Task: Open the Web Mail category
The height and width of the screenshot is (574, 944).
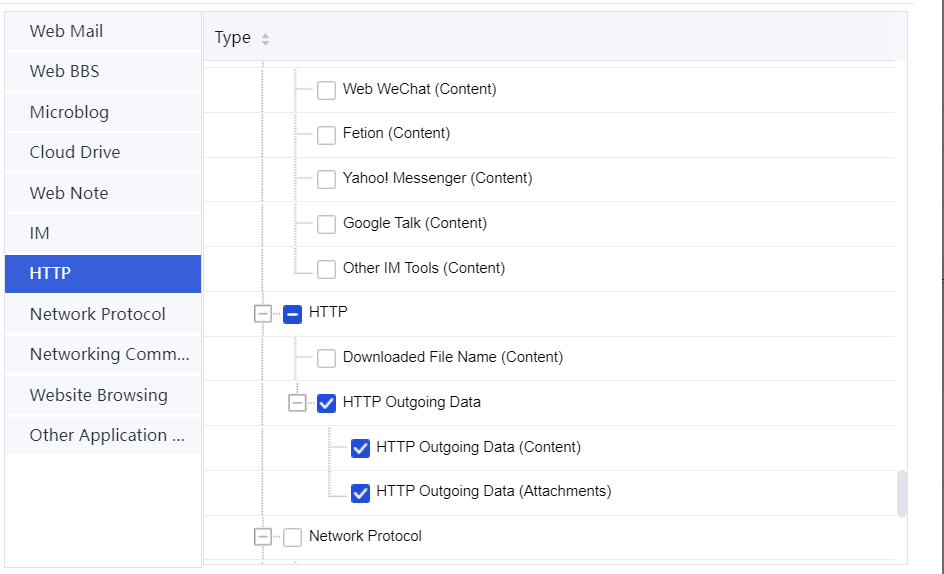Action: tap(66, 31)
